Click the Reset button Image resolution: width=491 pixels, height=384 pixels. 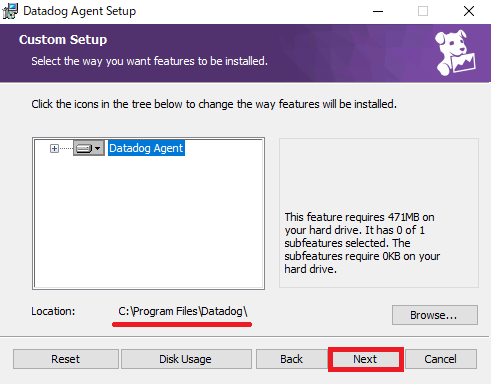point(66,359)
